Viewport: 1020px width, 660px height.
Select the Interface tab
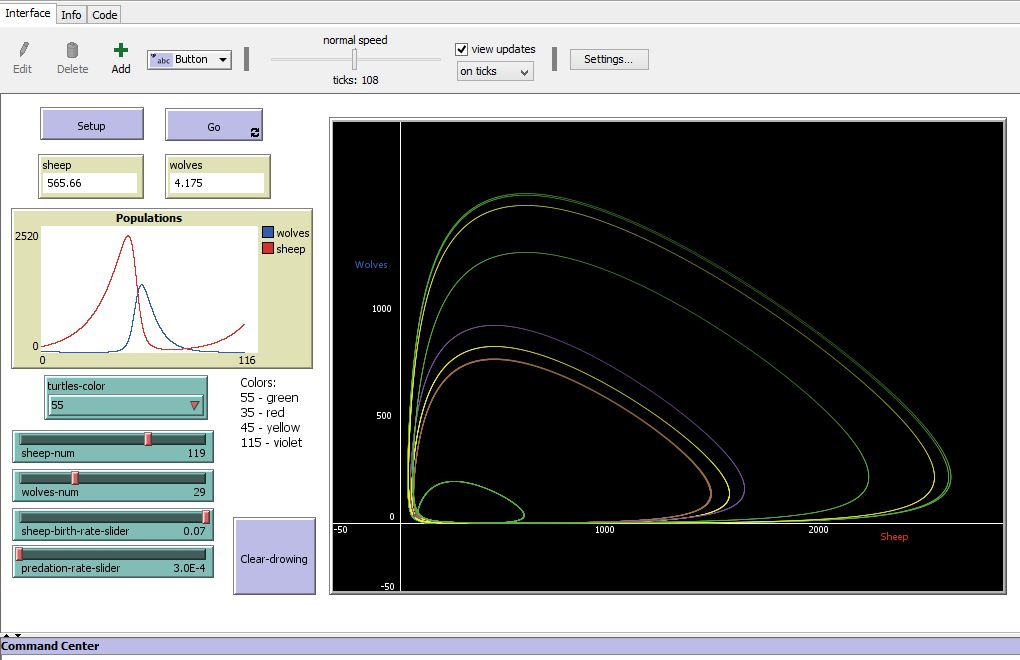(x=27, y=13)
